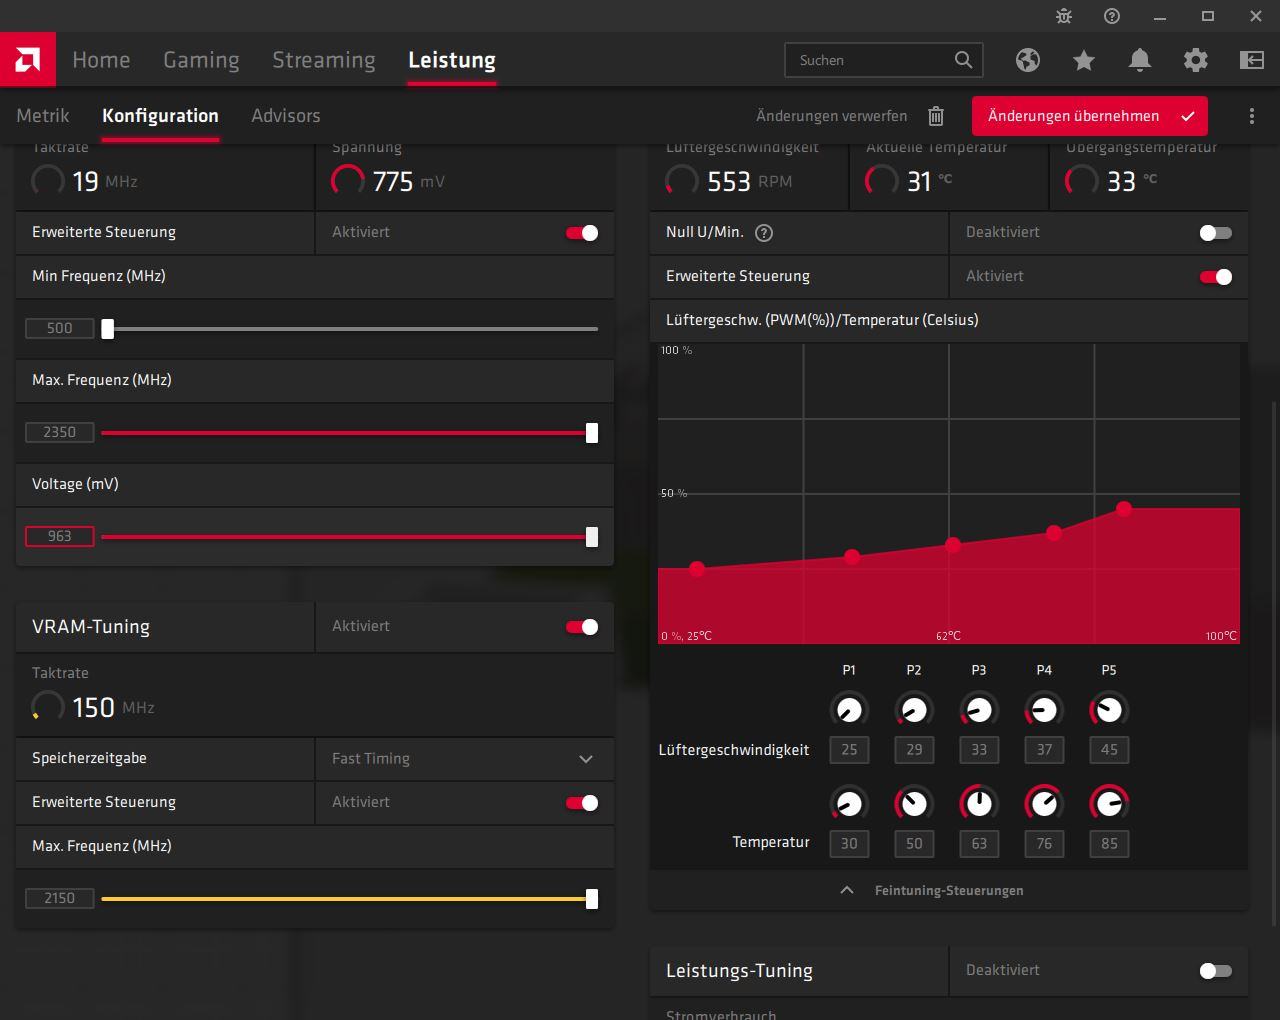Go to the Home tab
1280x1020 pixels.
pos(101,60)
